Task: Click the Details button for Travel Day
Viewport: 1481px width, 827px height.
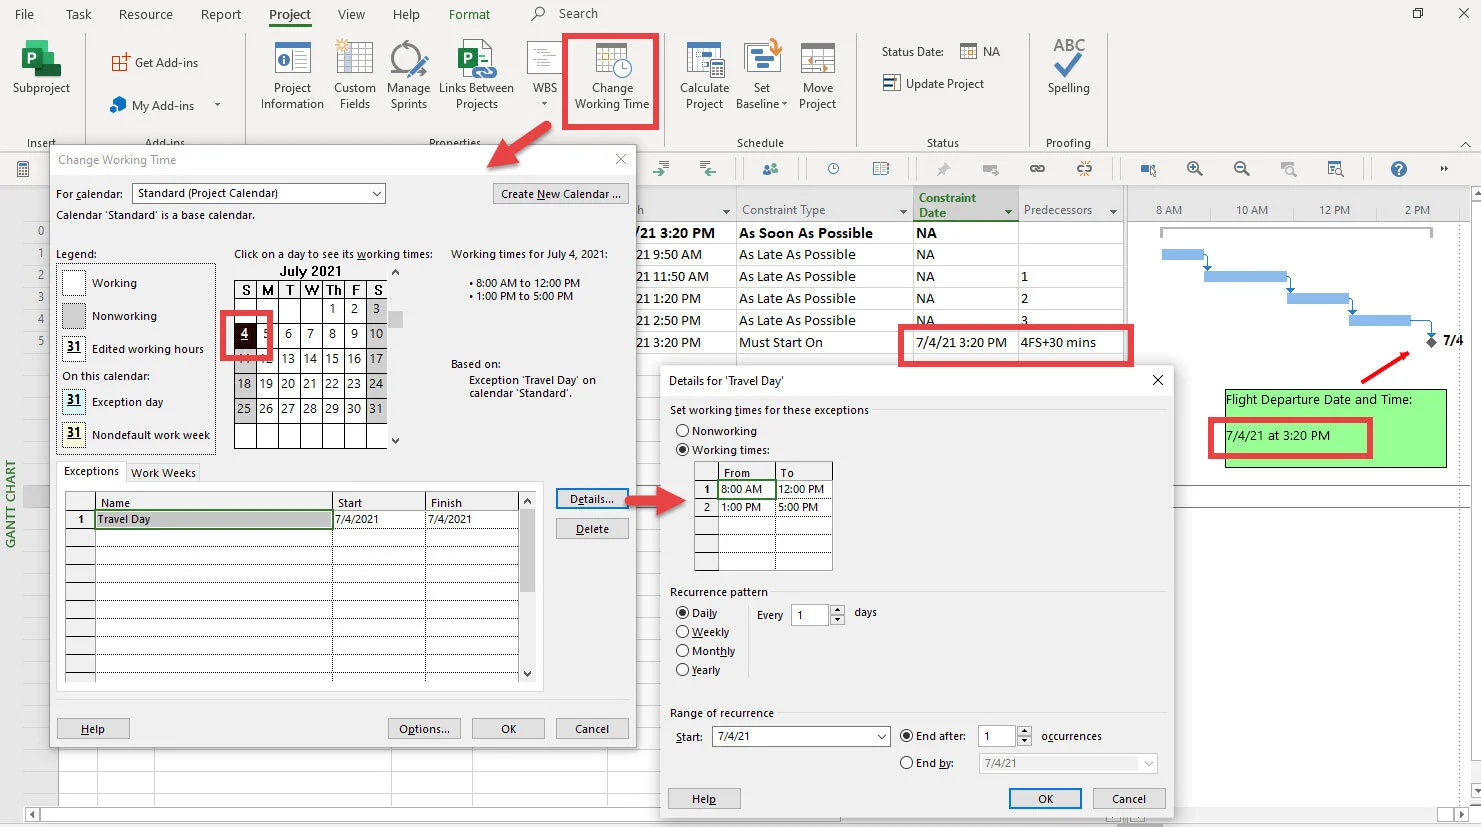Action: coord(591,498)
